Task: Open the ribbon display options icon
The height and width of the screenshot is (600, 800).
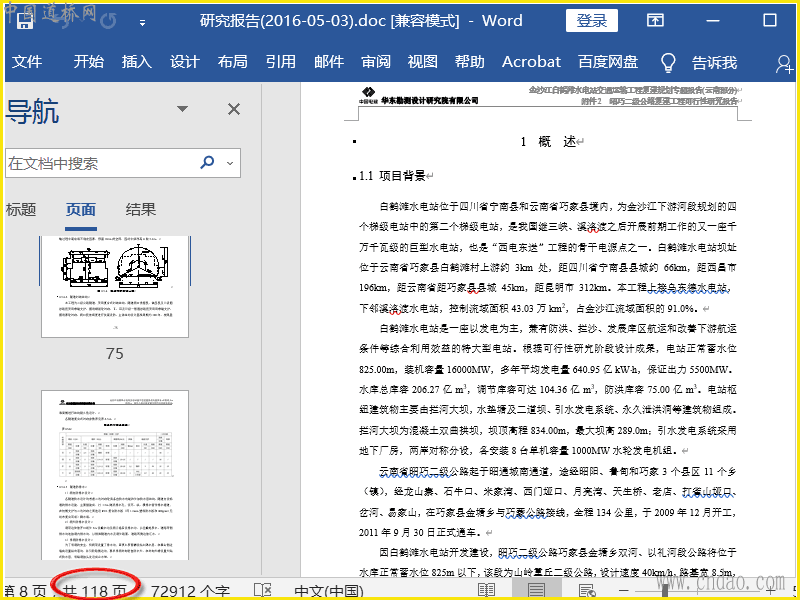Action: pyautogui.click(x=655, y=20)
